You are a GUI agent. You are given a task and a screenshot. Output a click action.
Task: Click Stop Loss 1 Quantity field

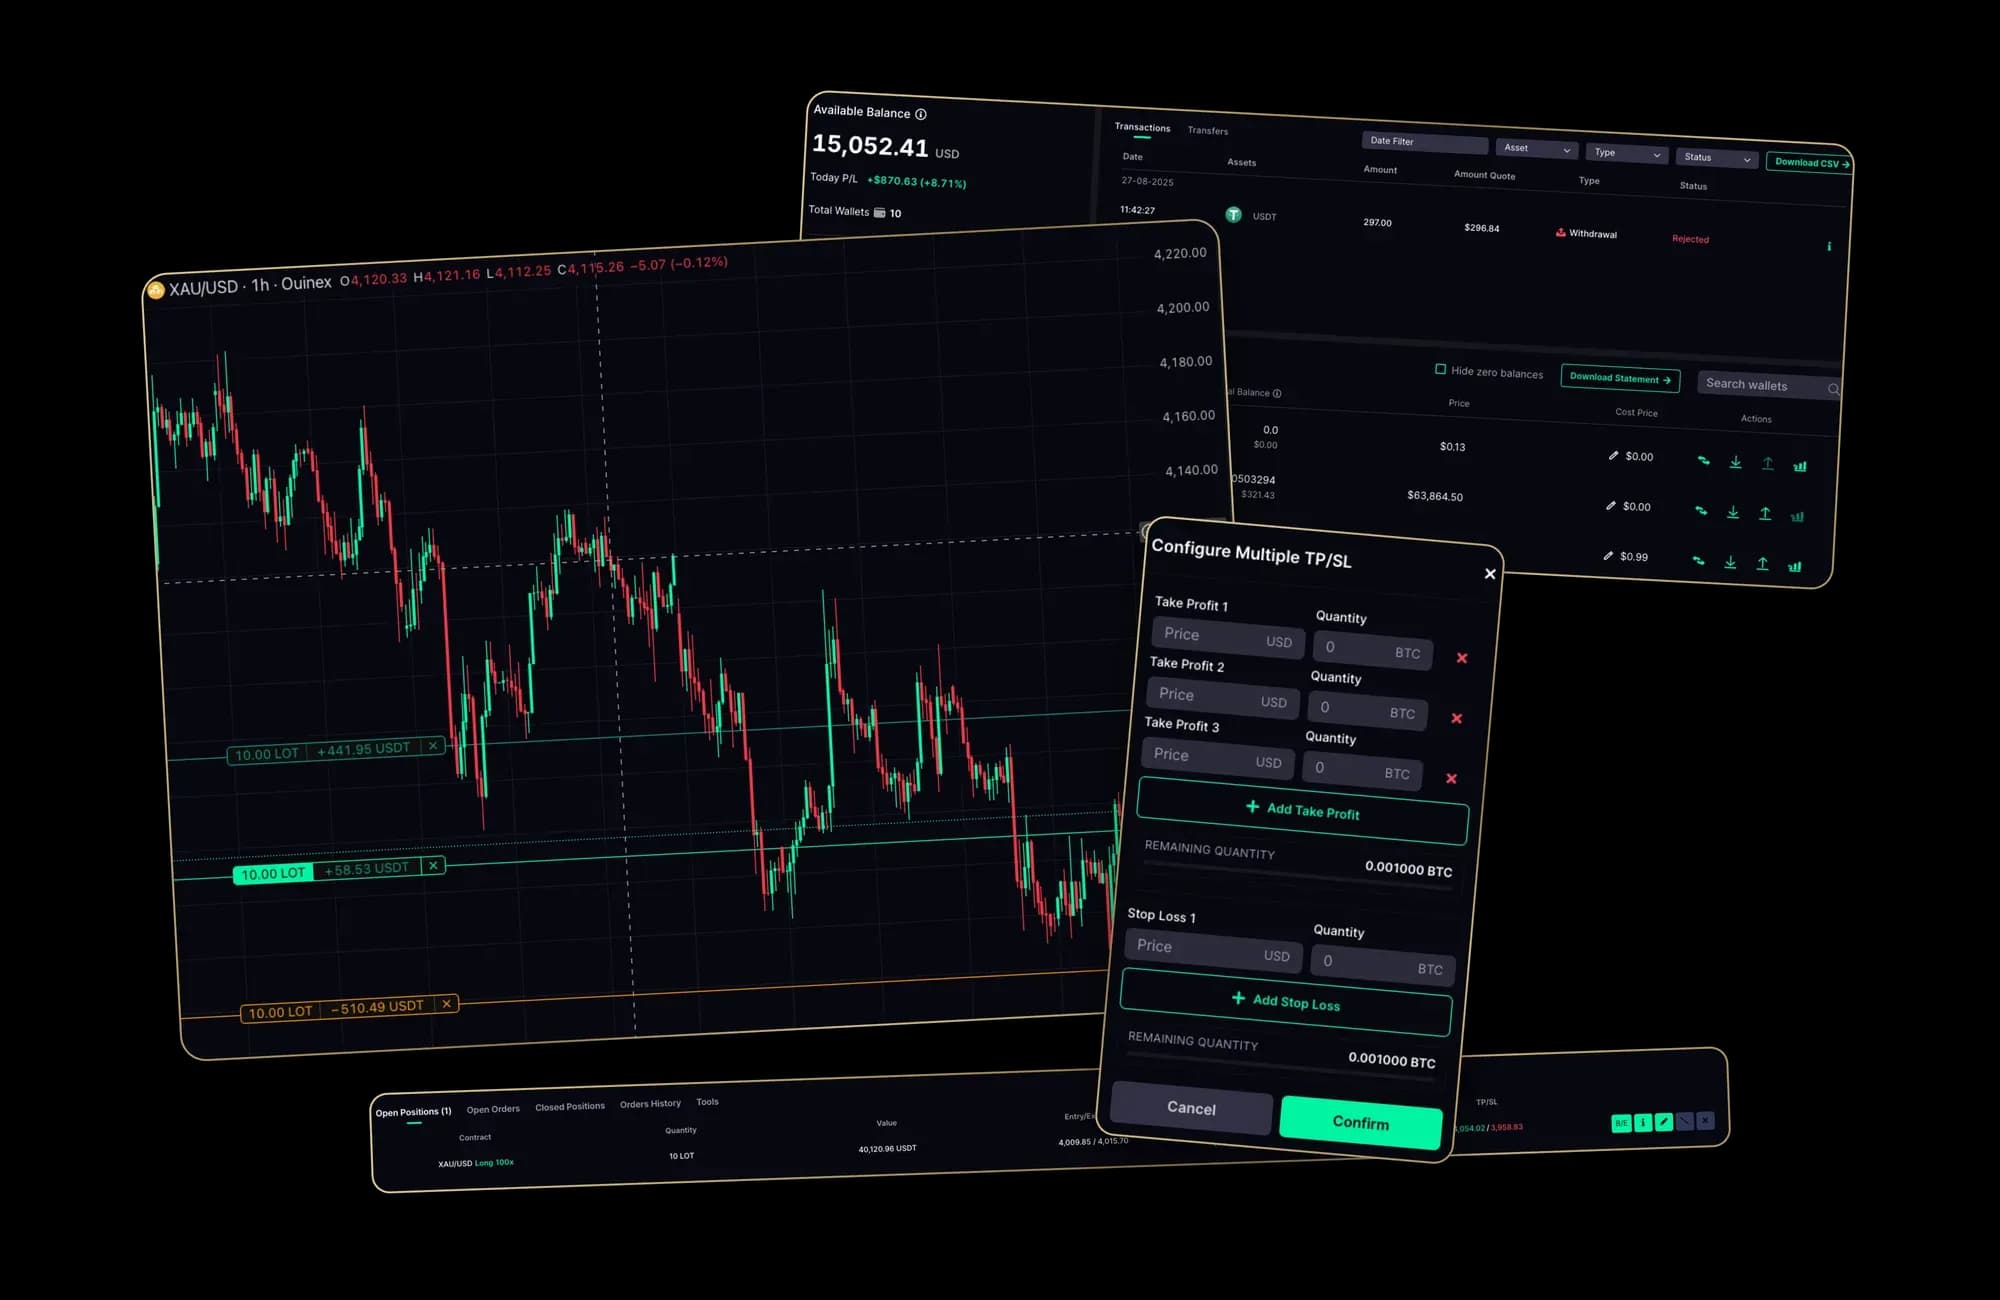1382,965
